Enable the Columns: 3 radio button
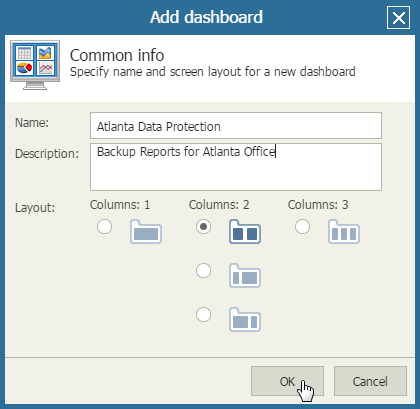This screenshot has height=409, width=420. (x=302, y=227)
